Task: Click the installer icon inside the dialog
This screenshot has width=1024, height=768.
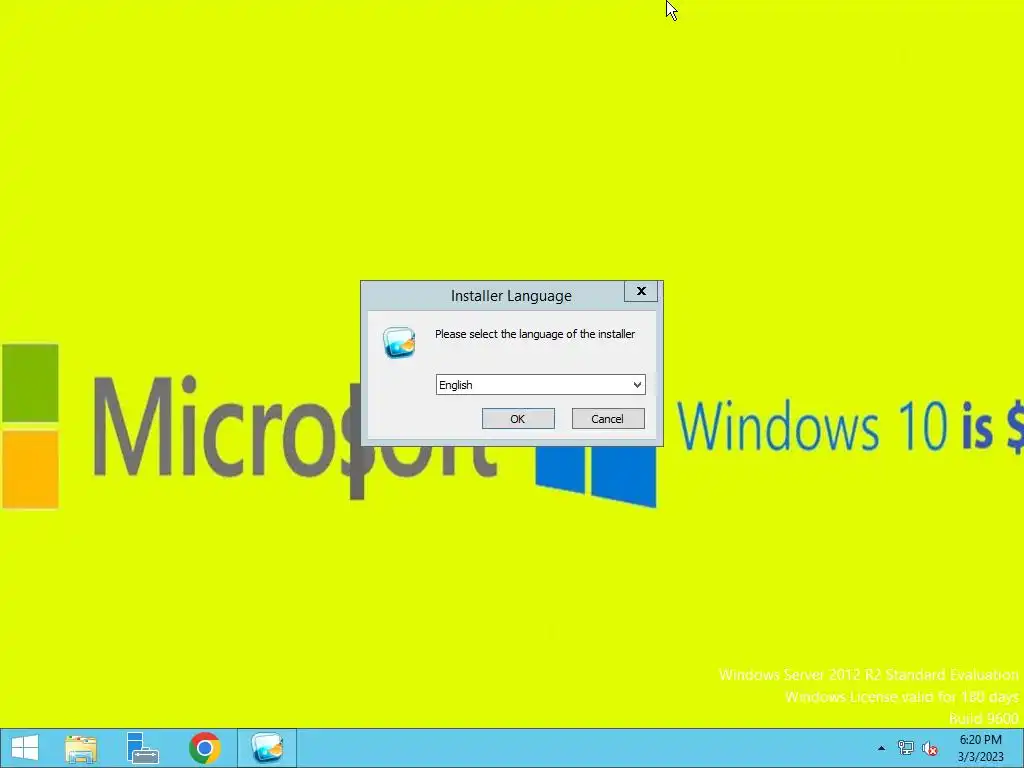Action: [399, 342]
